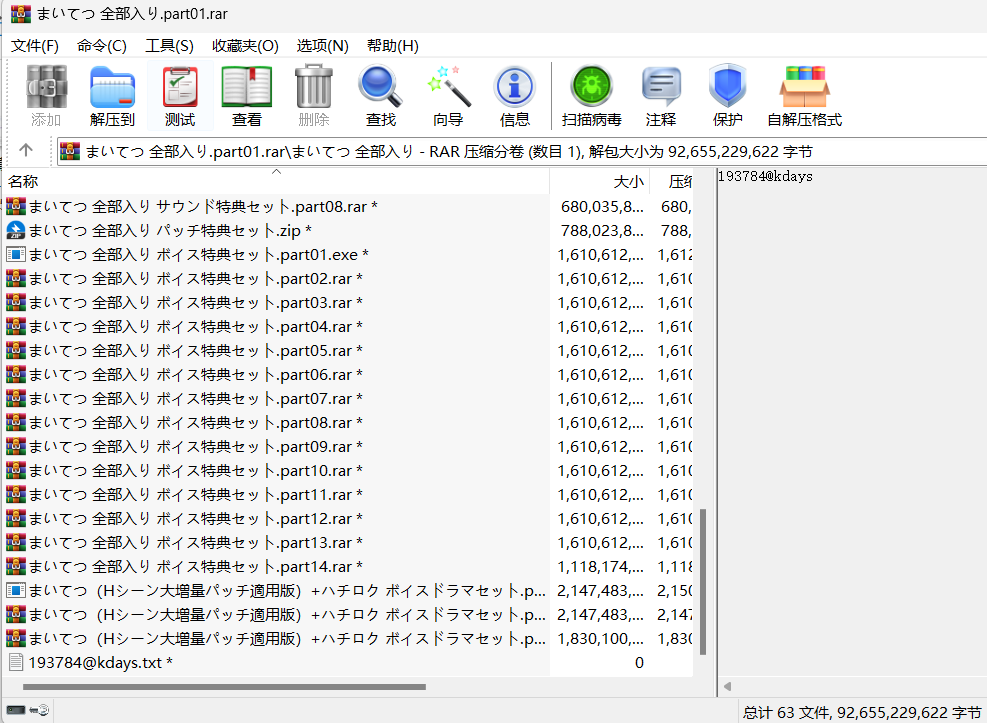Sort by the Name (名称) column header
987x723 pixels.
click(24, 182)
